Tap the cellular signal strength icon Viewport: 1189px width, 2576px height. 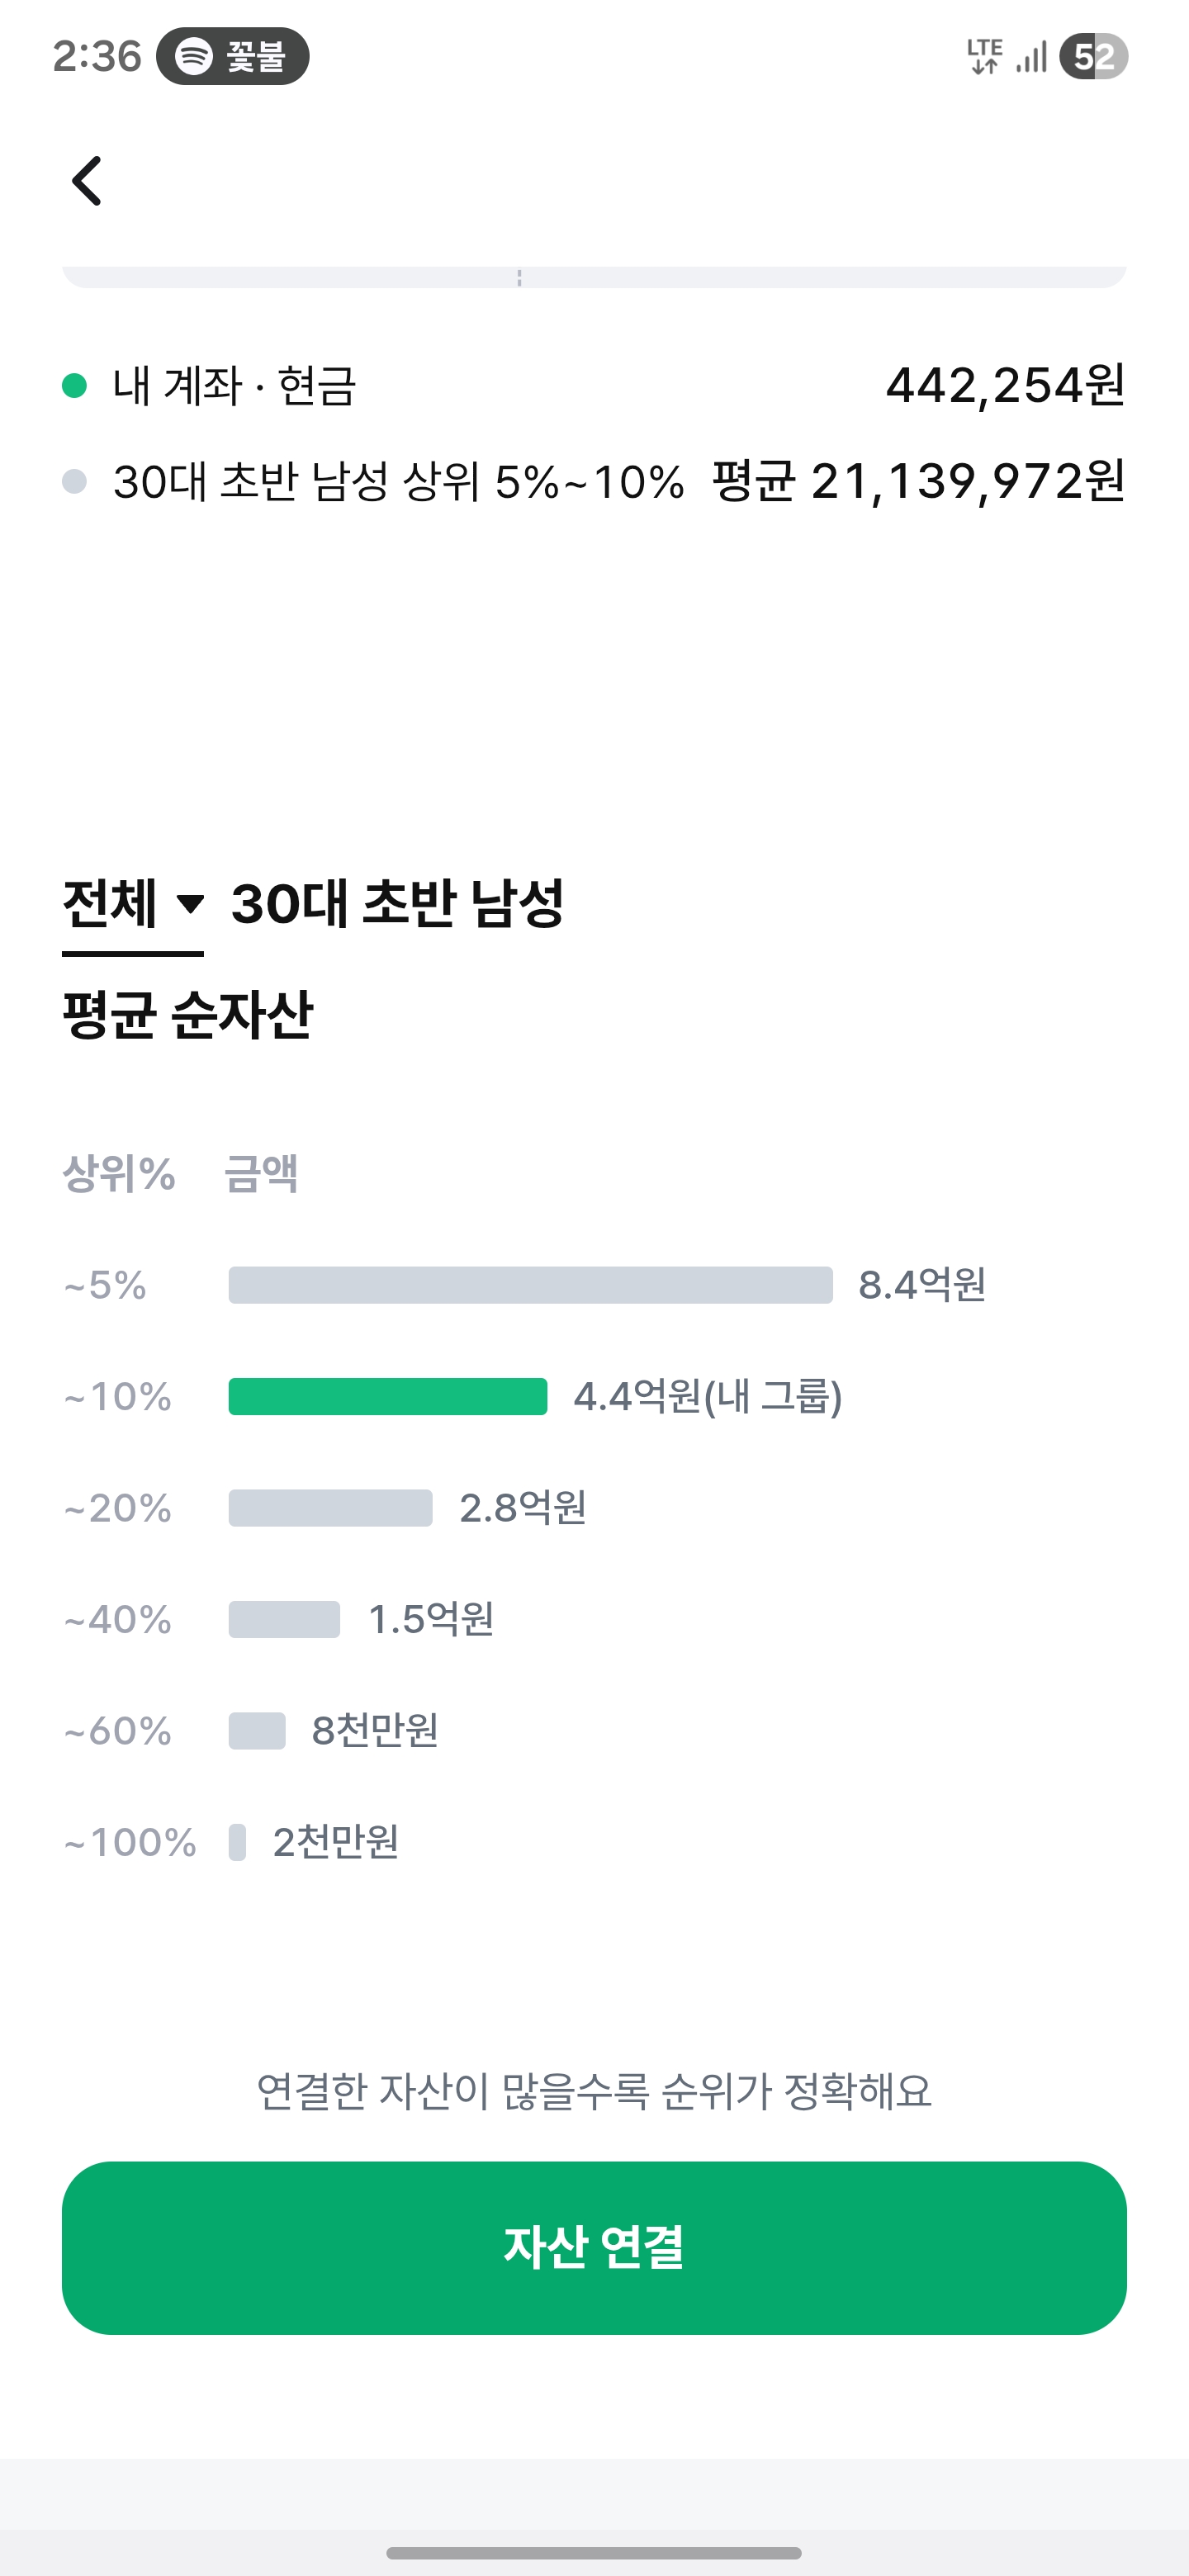coord(1031,57)
